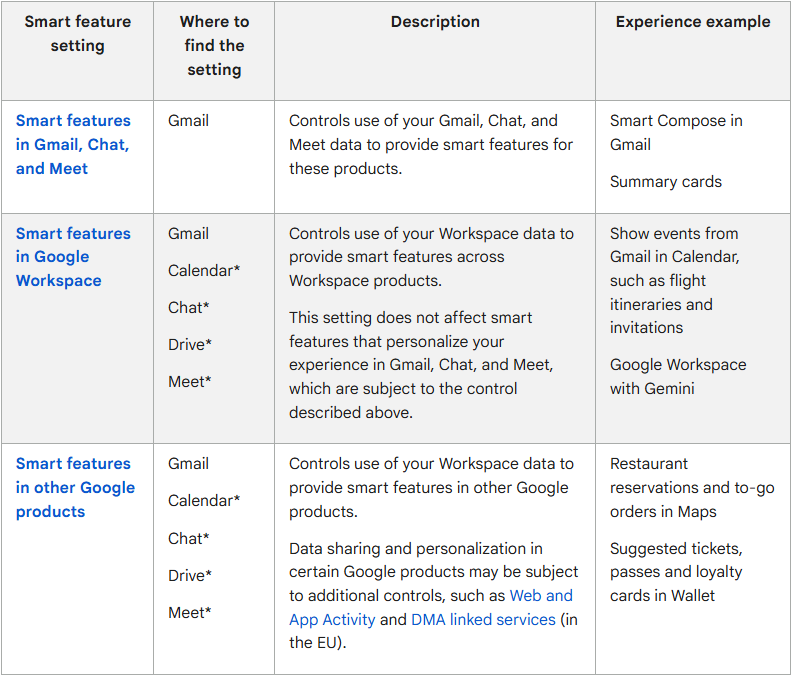Select the Description column header
The height and width of the screenshot is (676, 791).
click(435, 22)
